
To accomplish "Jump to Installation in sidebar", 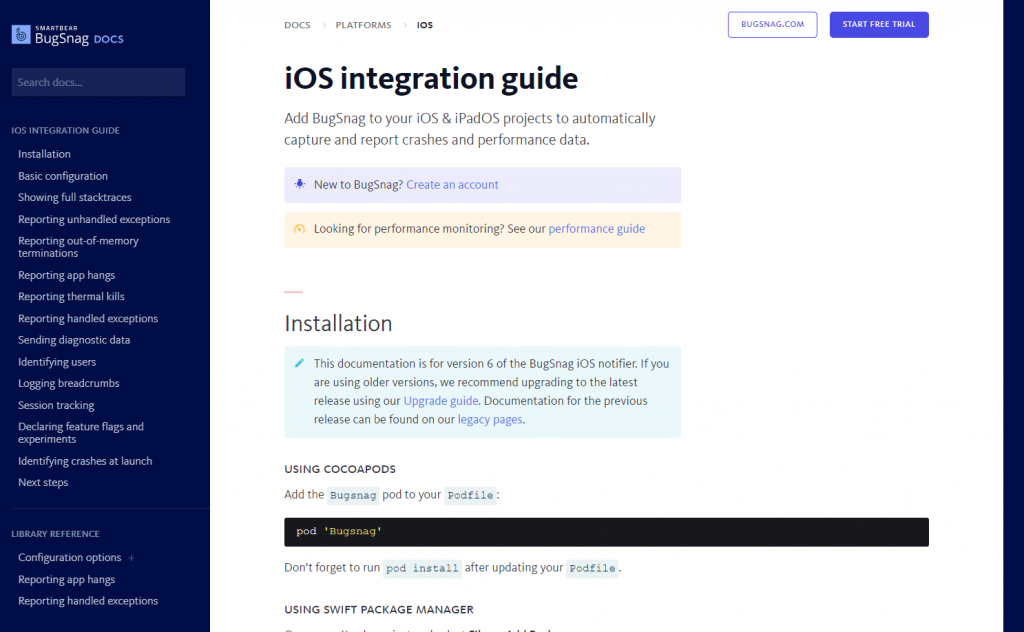I will [44, 154].
